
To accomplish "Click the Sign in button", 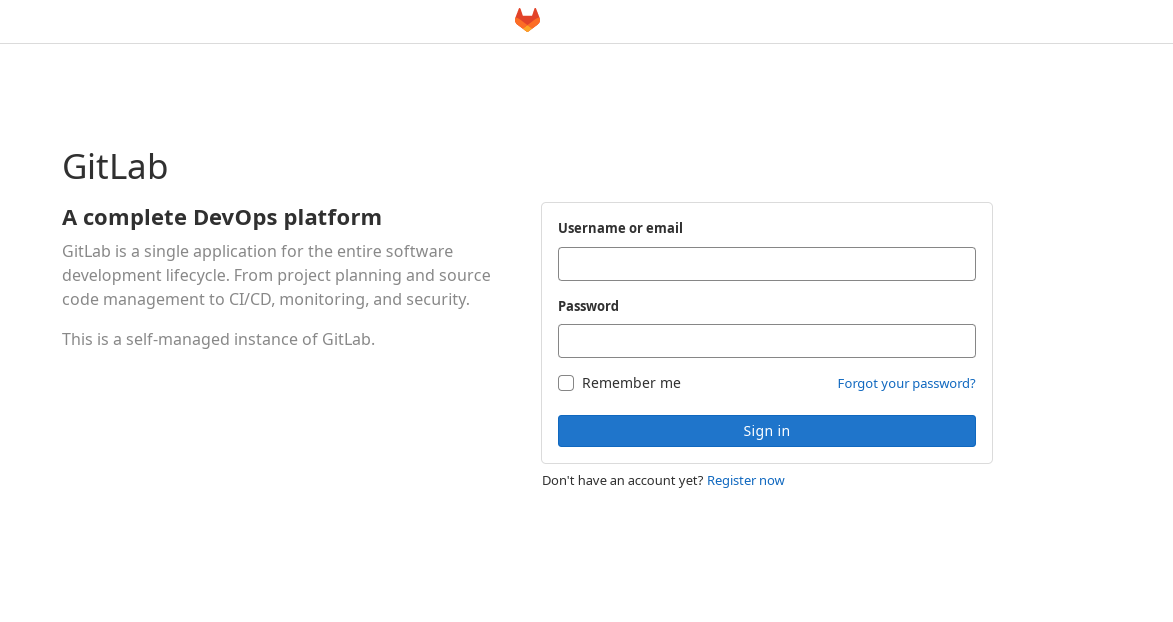I will pos(766,430).
